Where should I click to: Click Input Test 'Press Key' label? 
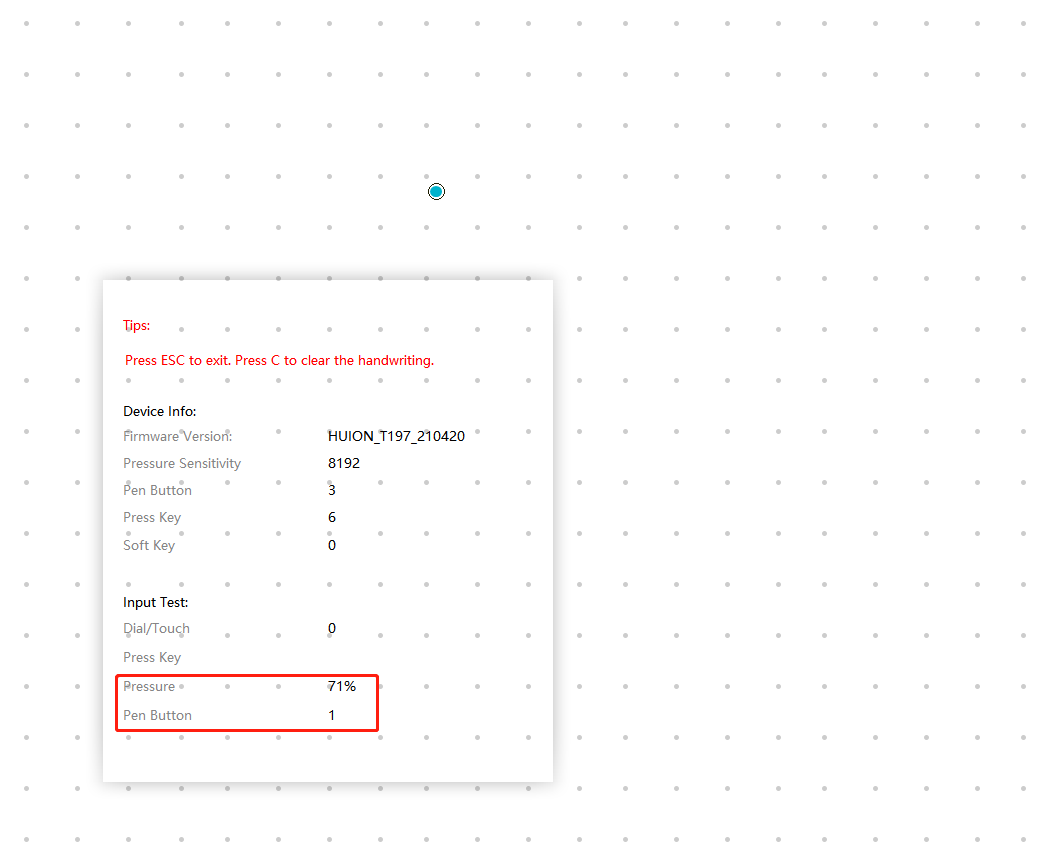pos(152,657)
